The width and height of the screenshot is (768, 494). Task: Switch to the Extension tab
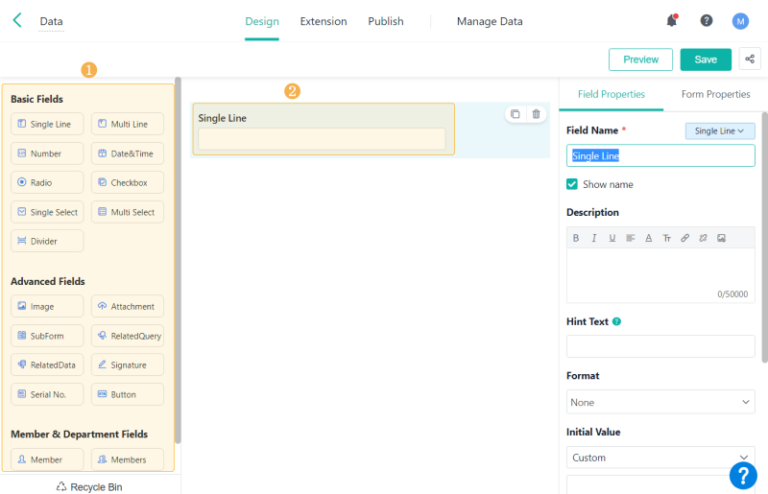(323, 22)
